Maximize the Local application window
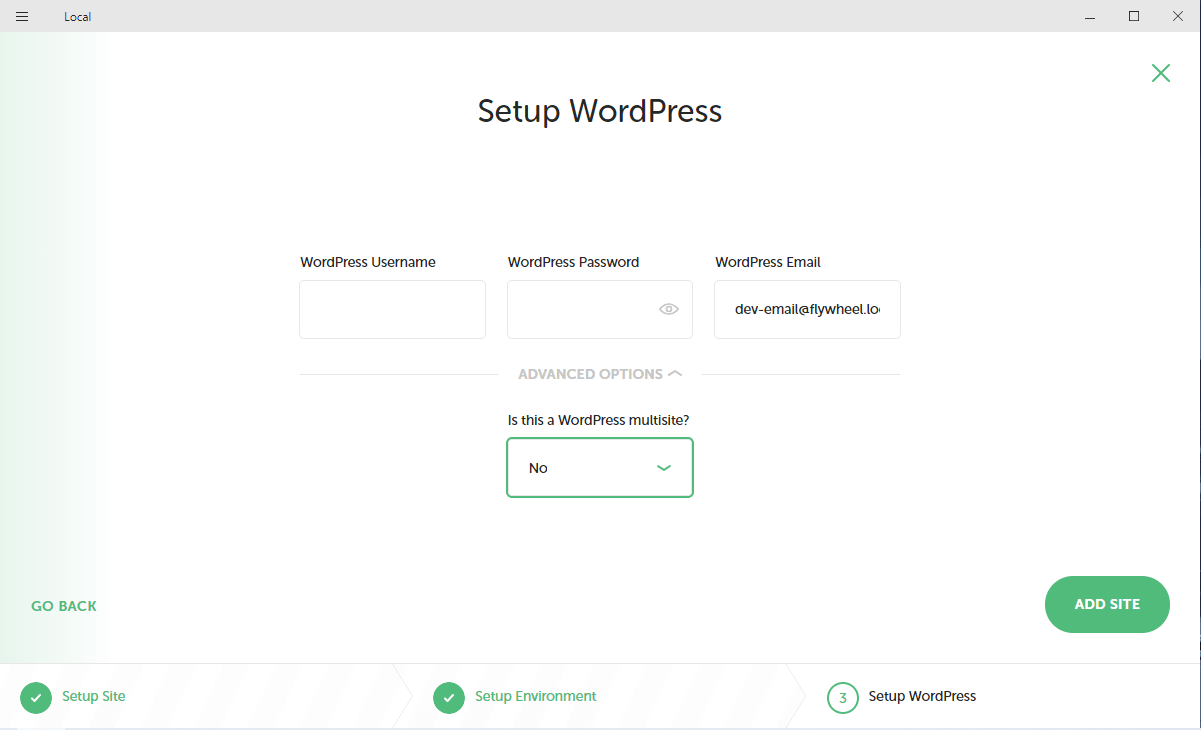 (1134, 16)
